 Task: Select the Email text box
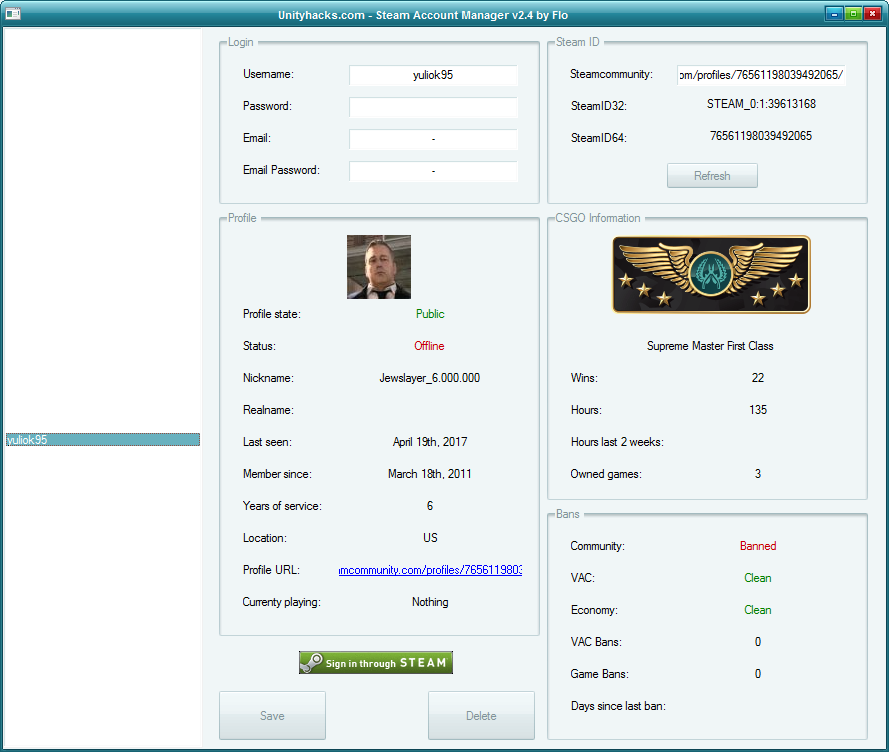(x=433, y=139)
